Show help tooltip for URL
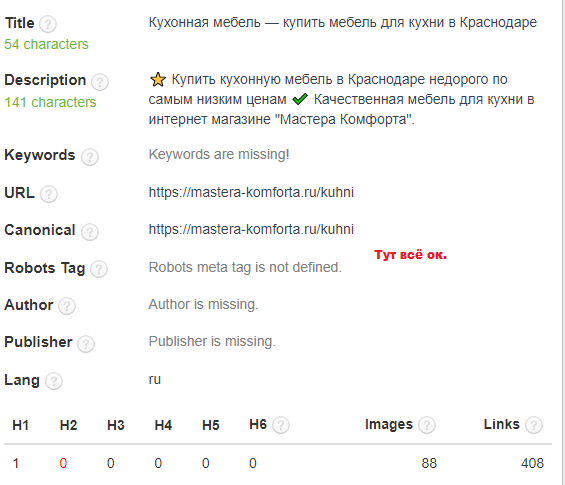The width and height of the screenshot is (565, 485). point(49,194)
